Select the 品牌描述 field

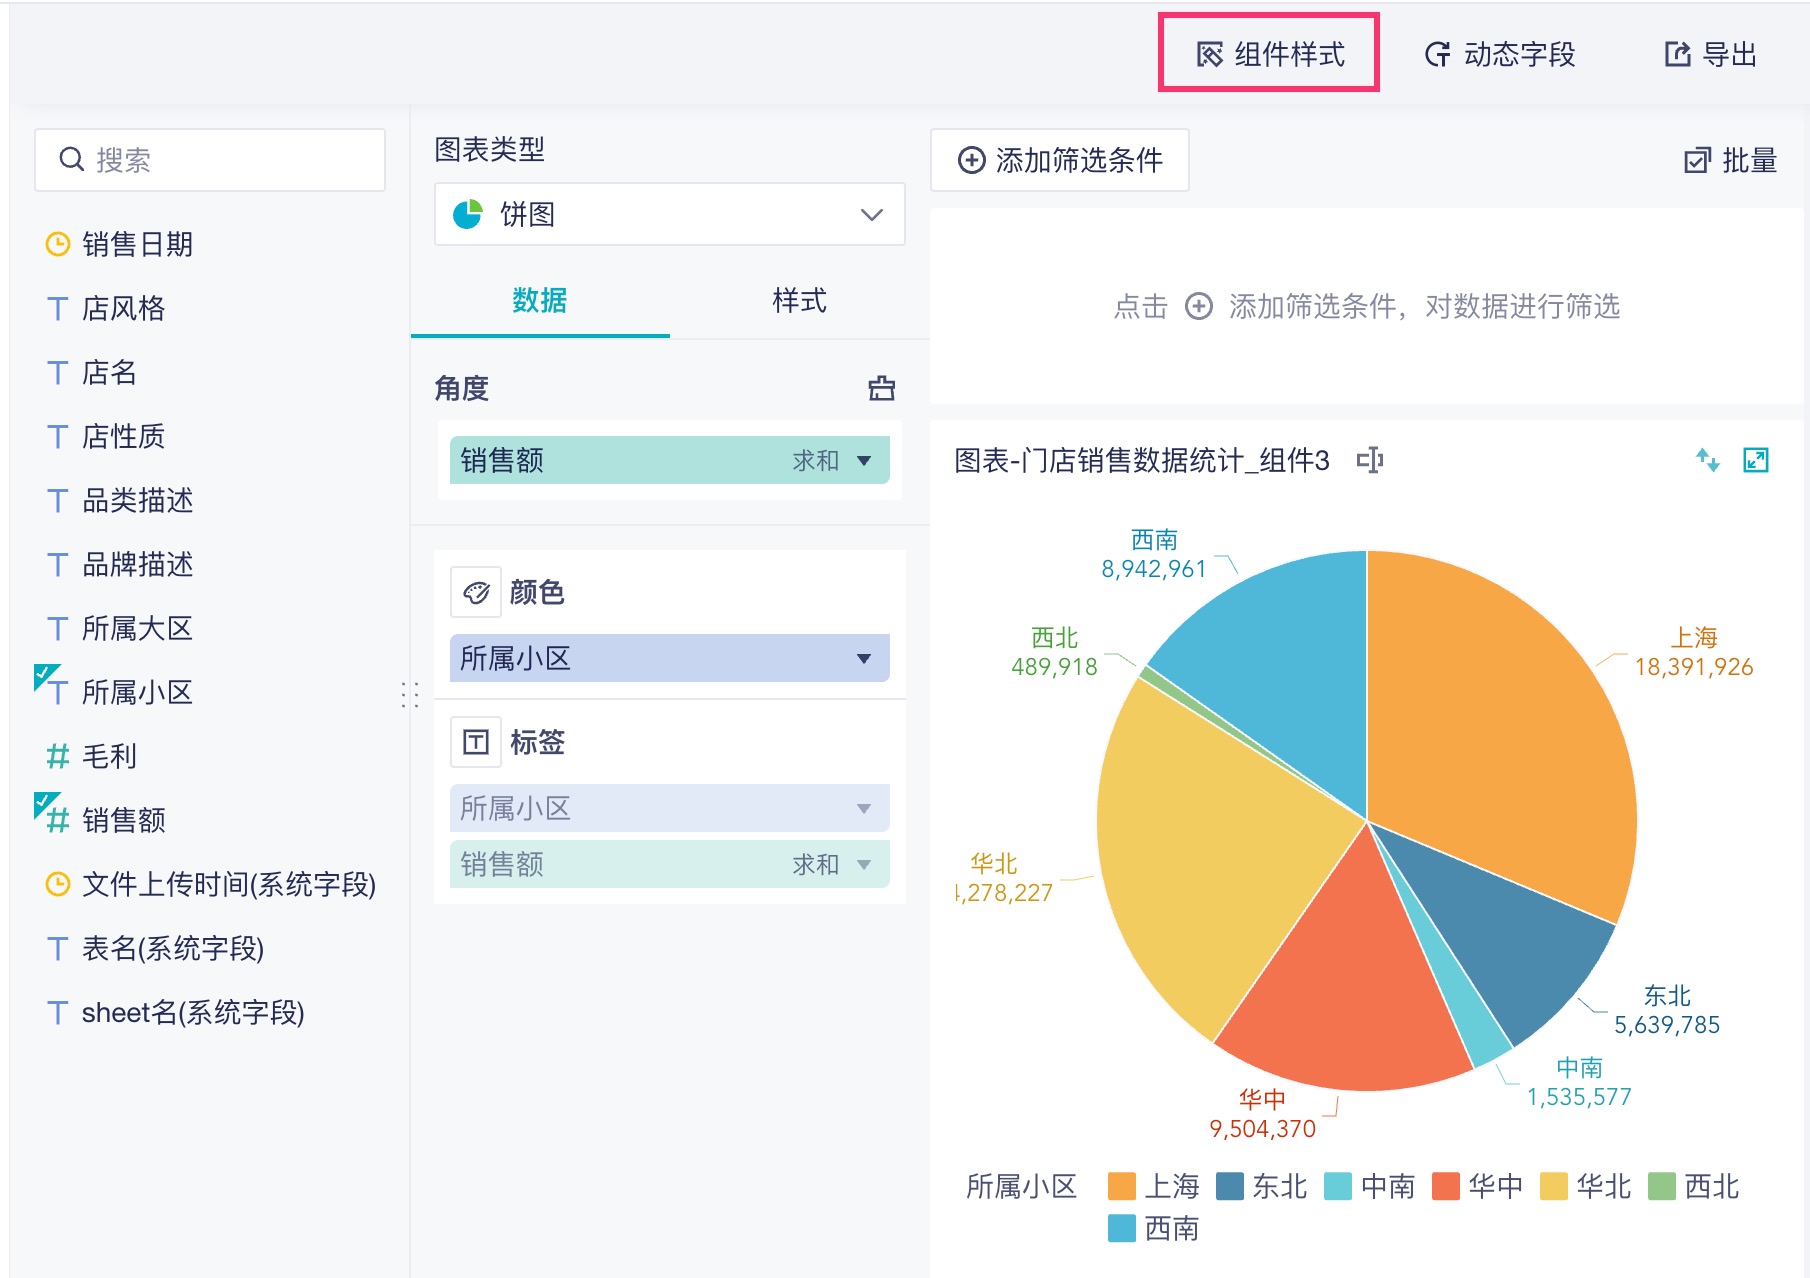point(120,564)
